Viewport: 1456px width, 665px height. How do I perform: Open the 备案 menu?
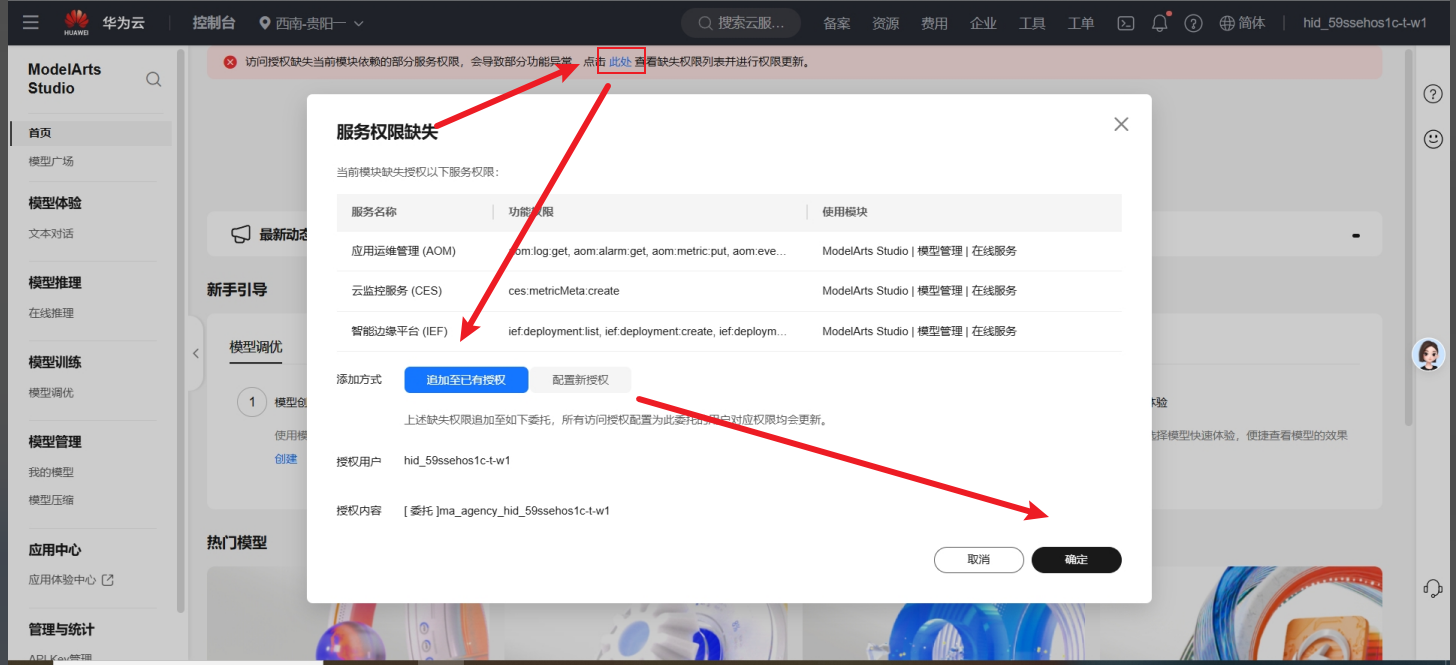[x=837, y=23]
